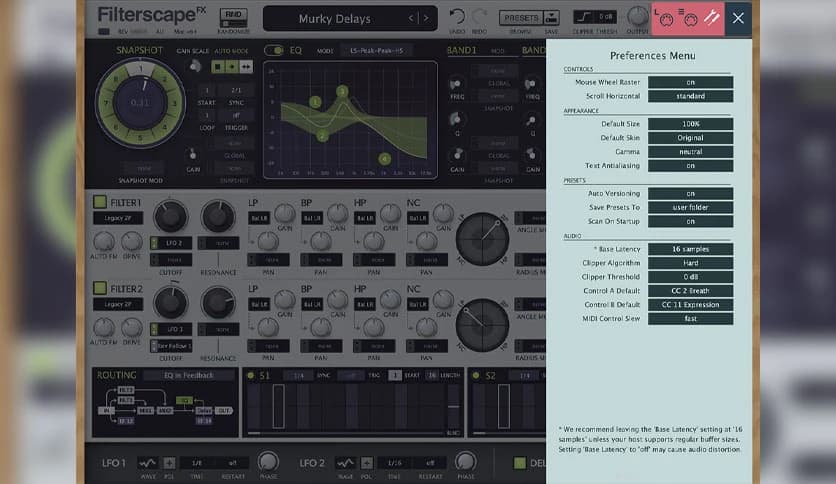Go to previous preset with left arrow

[411, 18]
